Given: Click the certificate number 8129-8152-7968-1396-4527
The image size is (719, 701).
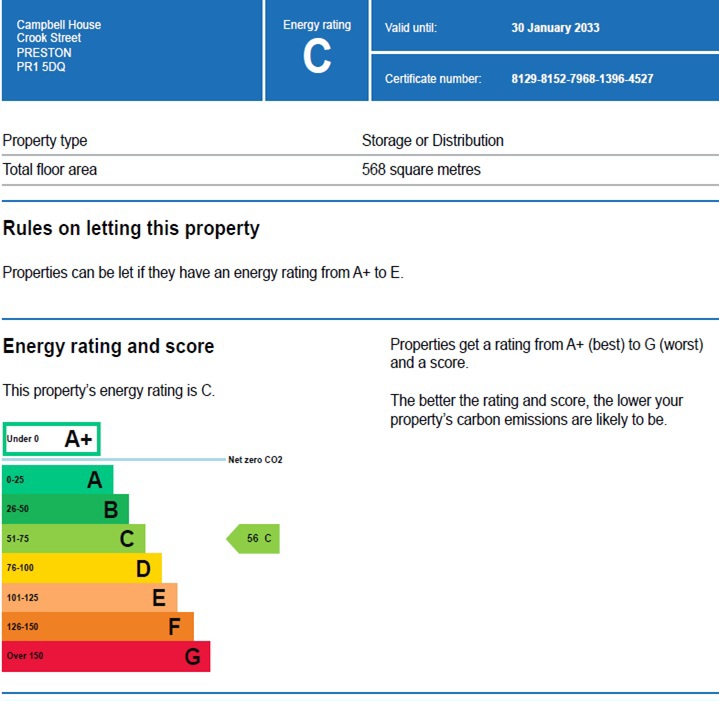Looking at the screenshot, I should click(x=582, y=79).
